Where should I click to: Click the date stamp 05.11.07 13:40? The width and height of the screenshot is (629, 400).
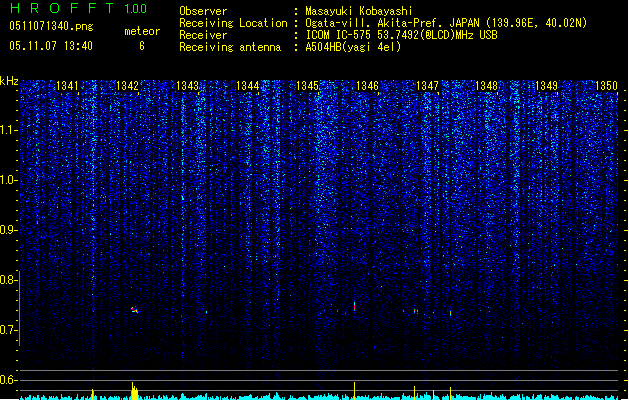tap(51, 46)
